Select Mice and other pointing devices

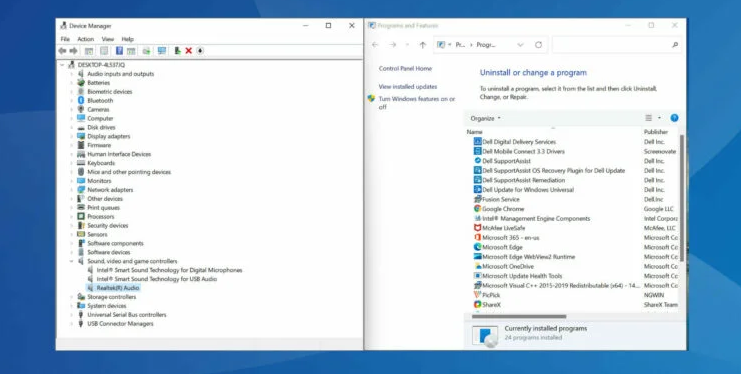click(x=129, y=172)
